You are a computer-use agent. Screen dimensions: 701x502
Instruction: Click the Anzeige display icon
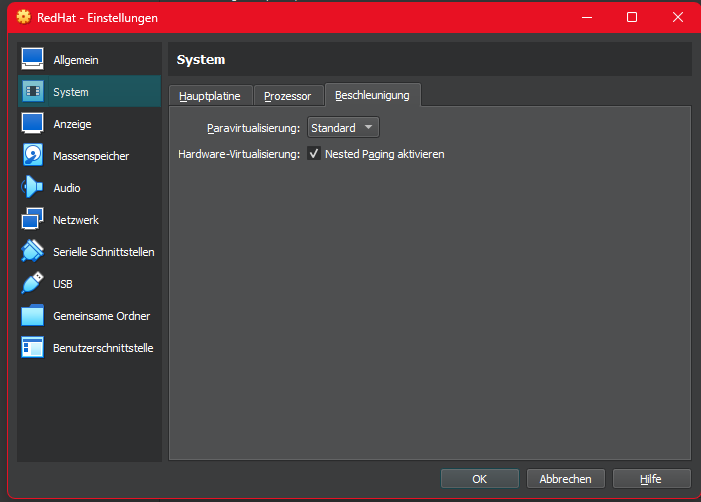[33, 123]
